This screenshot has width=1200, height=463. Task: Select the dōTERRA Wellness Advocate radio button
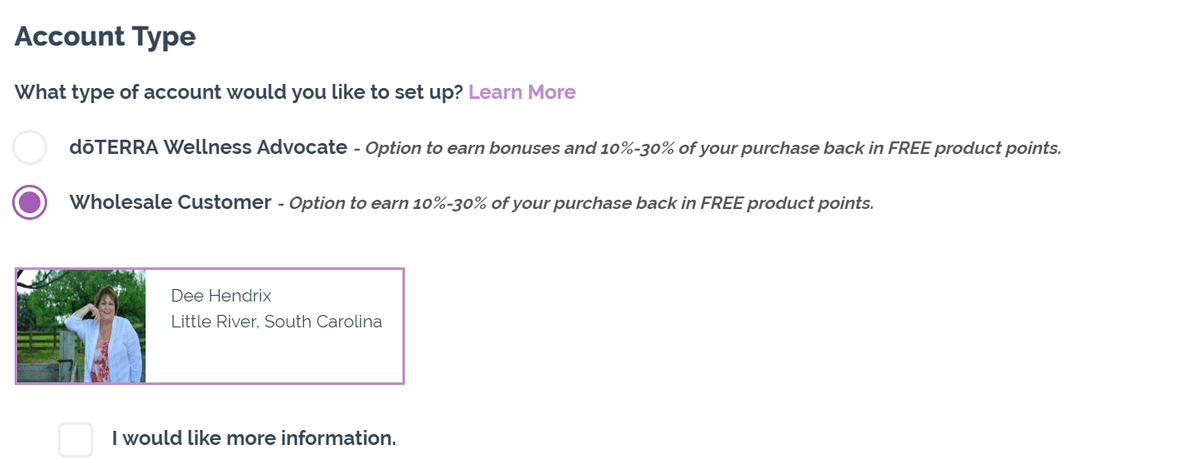(x=30, y=147)
